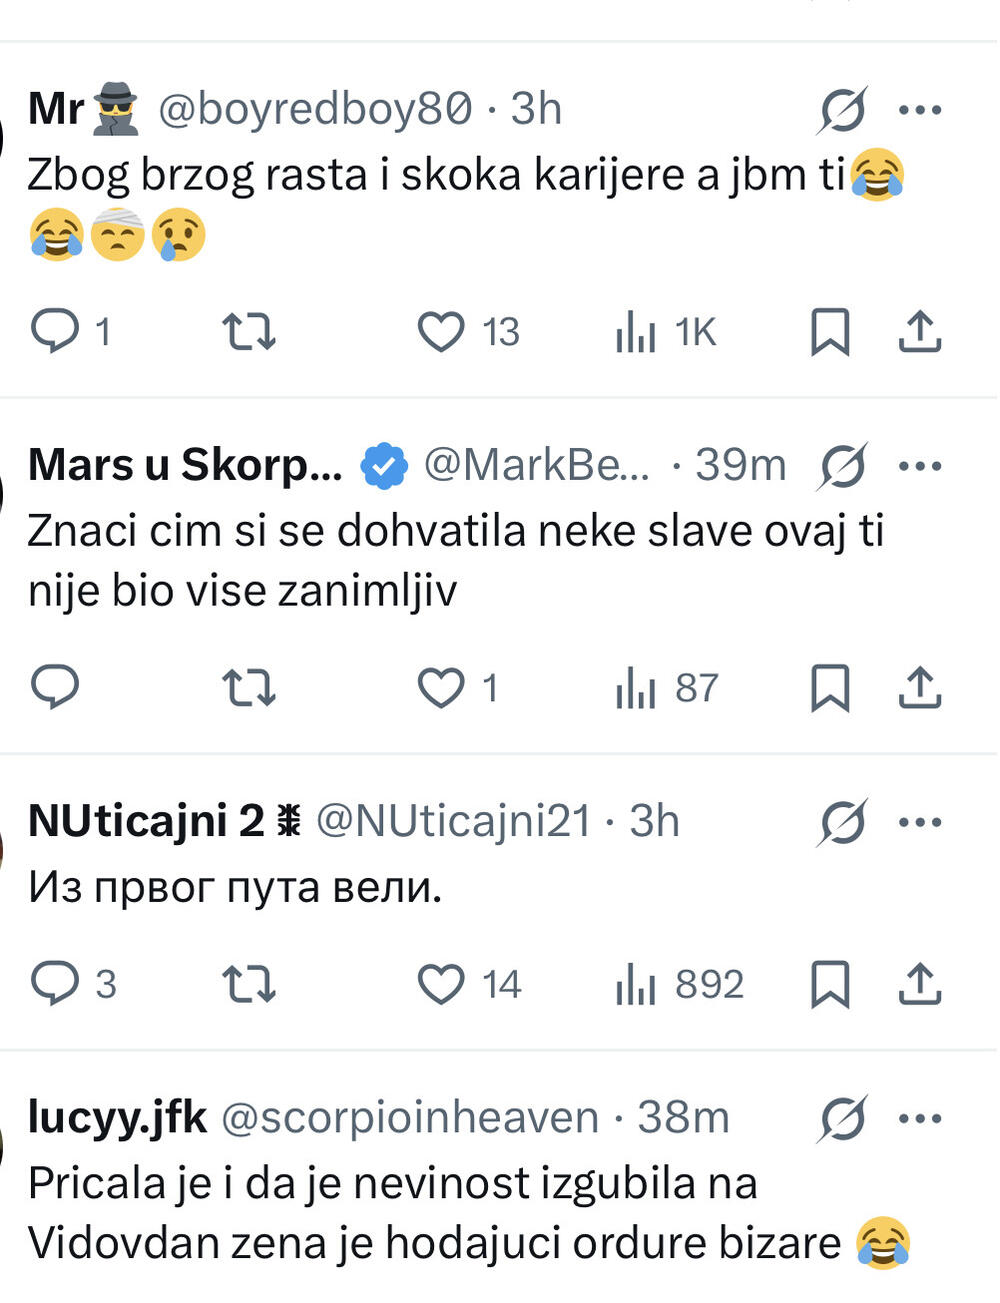Reply to the Mars u Skorp tweet

(55, 688)
